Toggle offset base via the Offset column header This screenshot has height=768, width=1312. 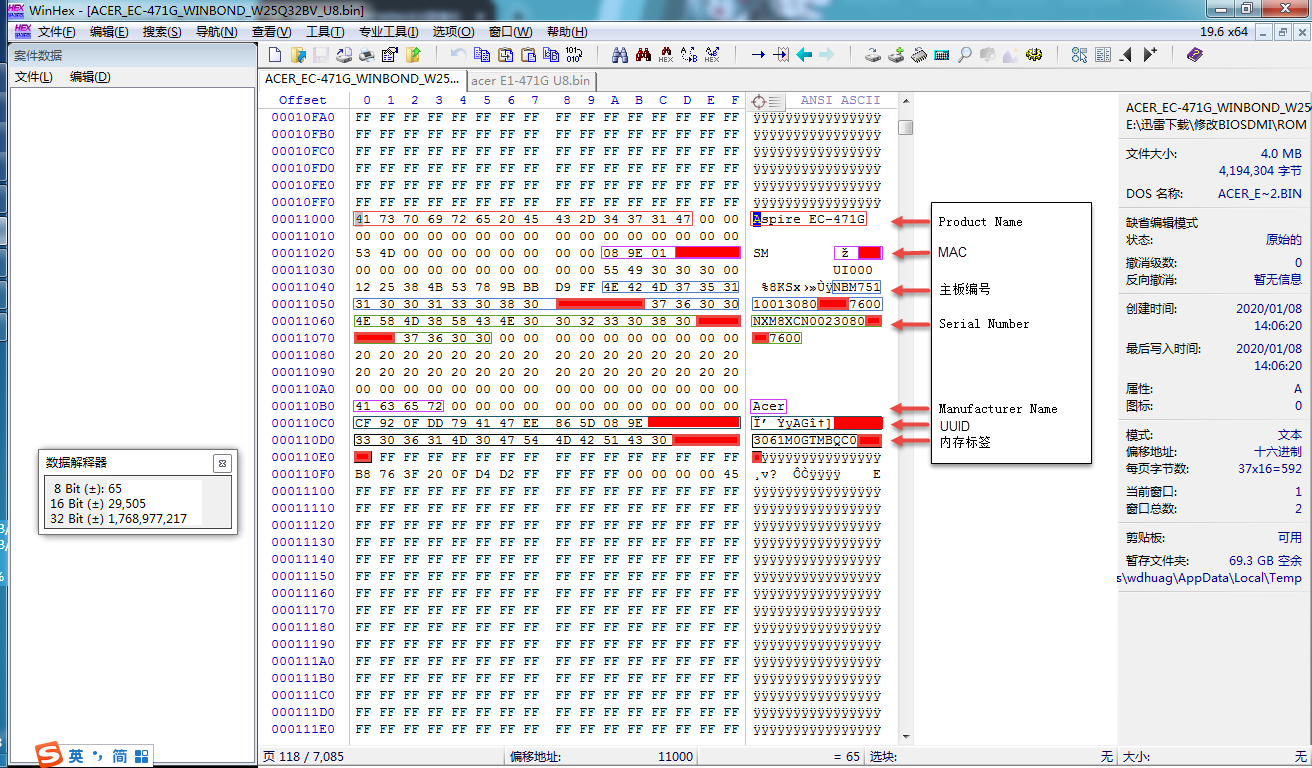[x=303, y=99]
